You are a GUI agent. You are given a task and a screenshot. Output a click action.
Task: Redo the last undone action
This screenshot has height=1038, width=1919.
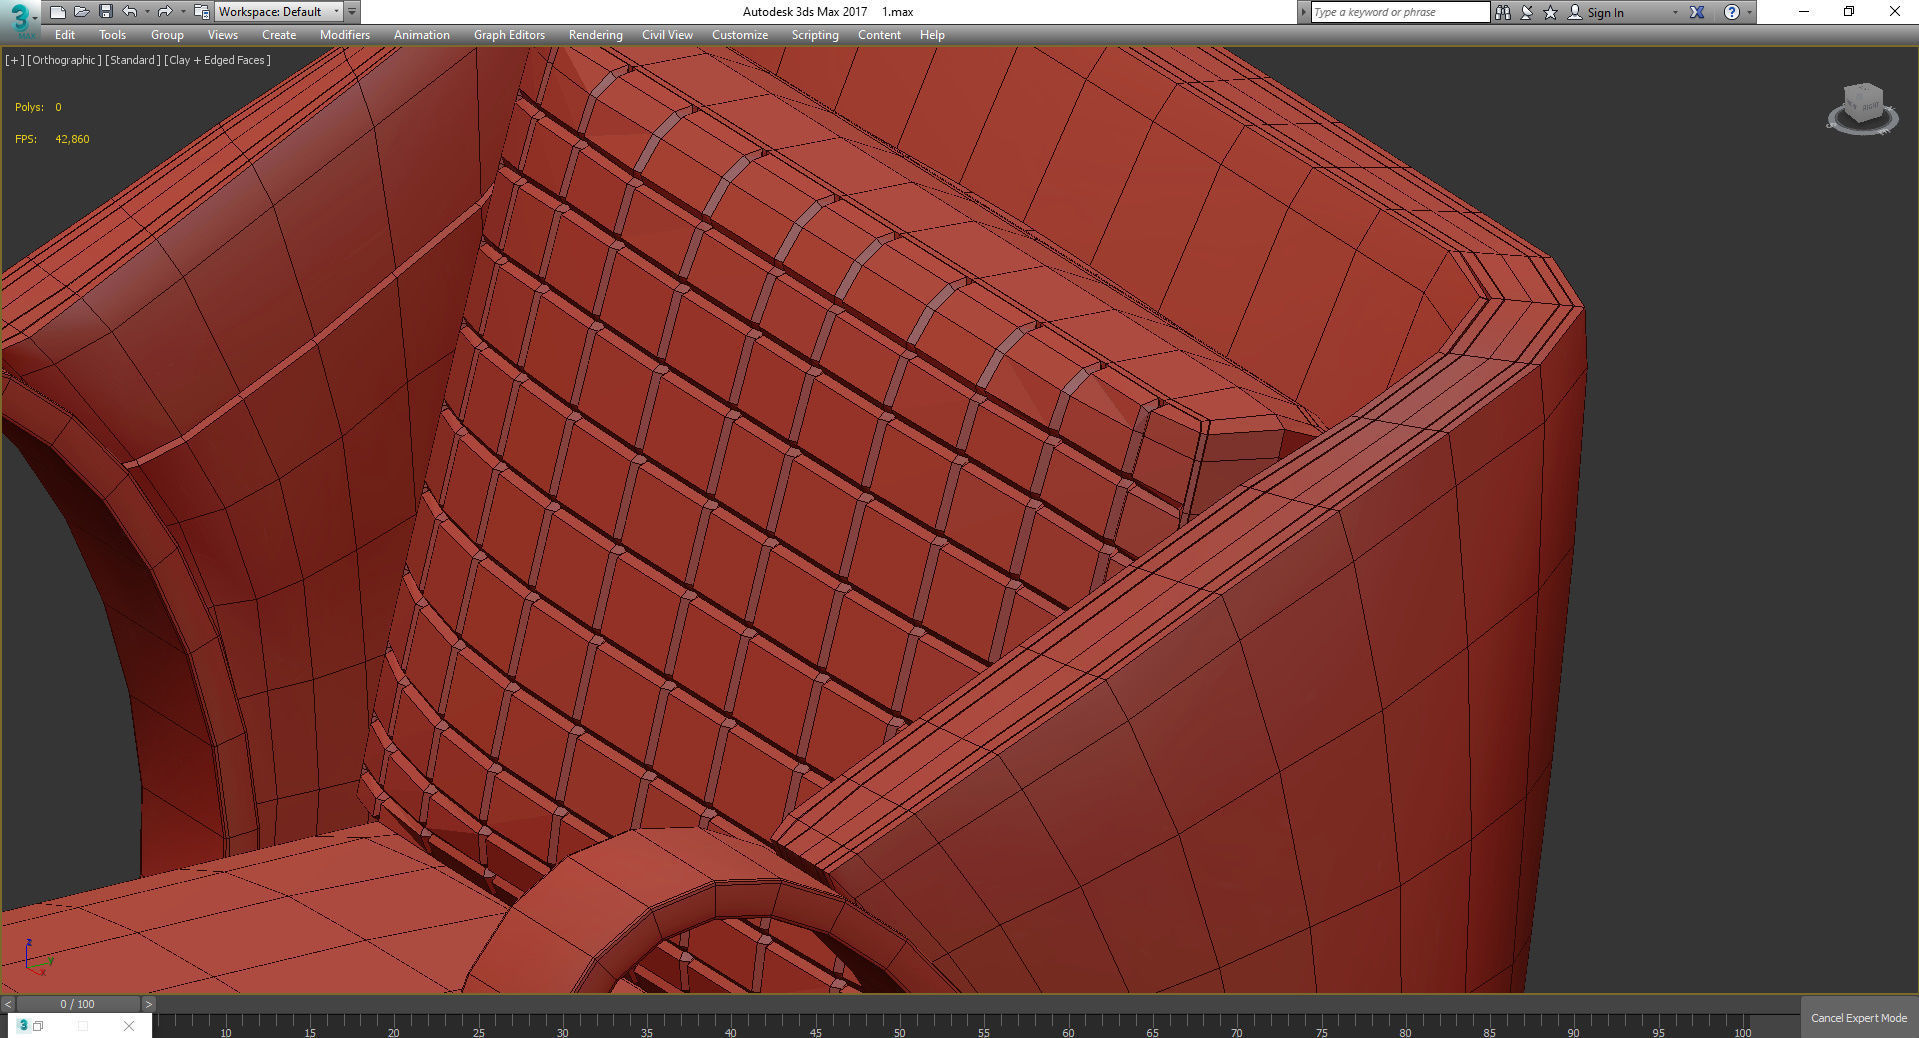(x=165, y=12)
